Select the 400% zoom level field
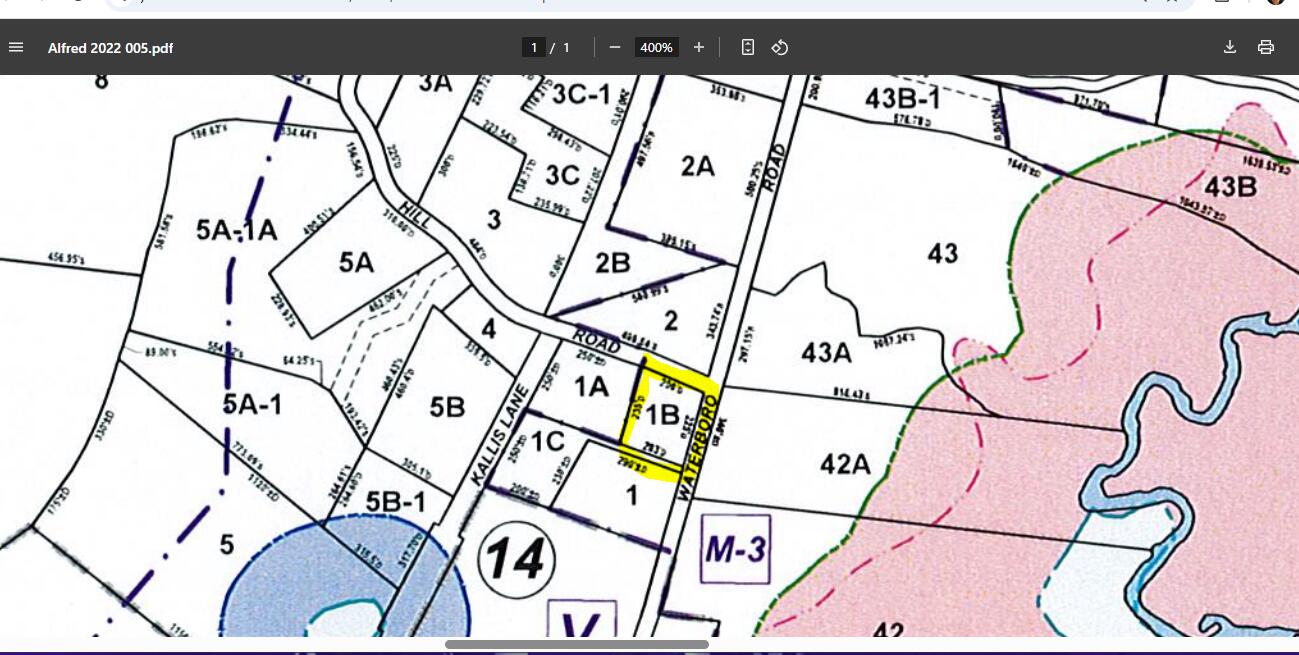Image resolution: width=1299 pixels, height=655 pixels. [x=656, y=47]
